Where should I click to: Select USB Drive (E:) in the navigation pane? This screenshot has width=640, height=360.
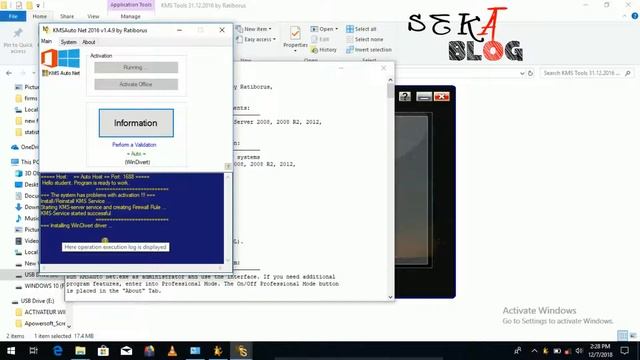coord(33,301)
